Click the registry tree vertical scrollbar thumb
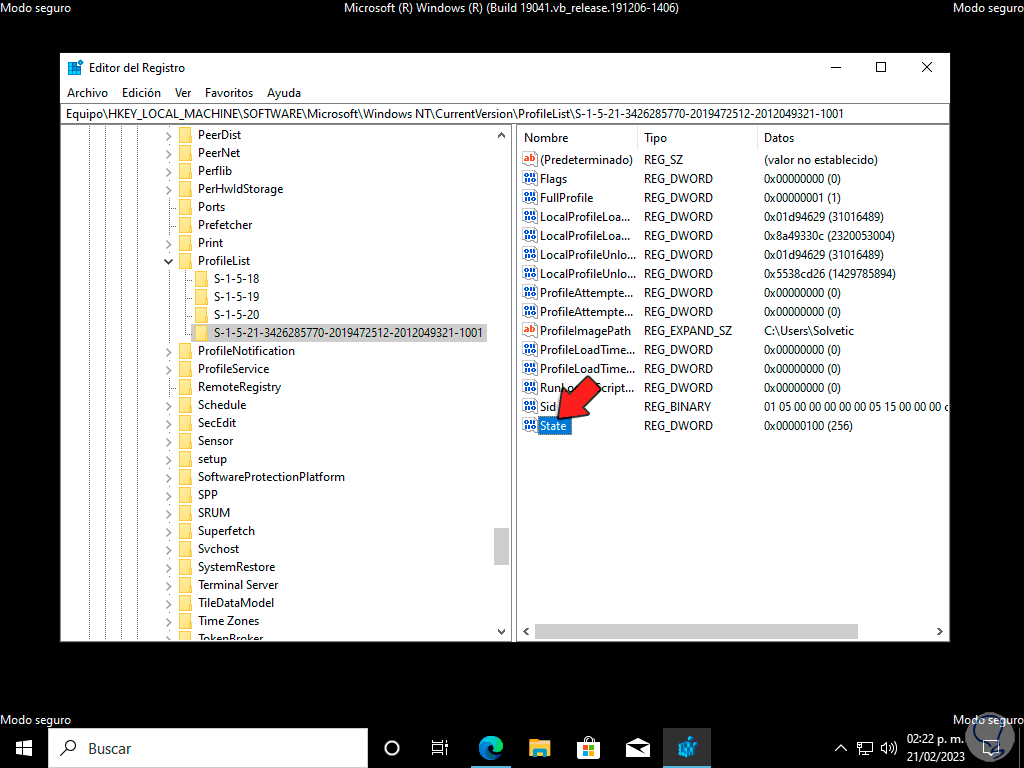 click(501, 546)
